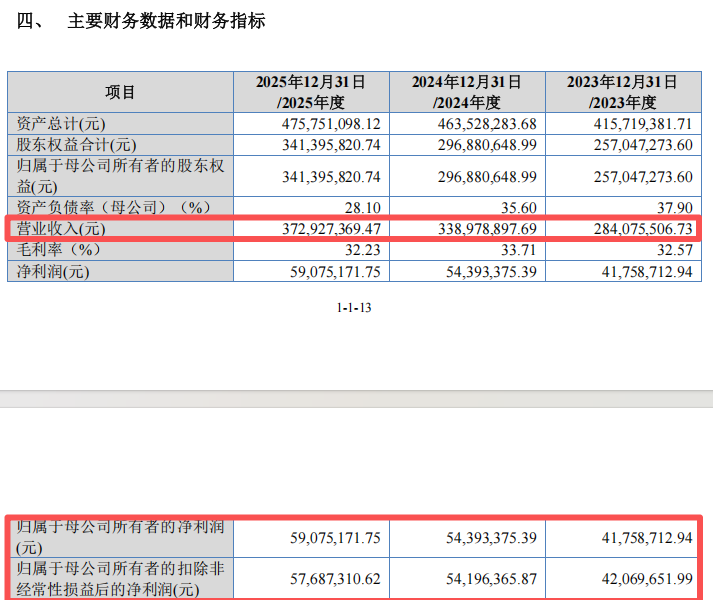Viewport: 713px width, 600px height.
Task: Click the 2024 equity value 296,880,648.99 in 股东权益合计 row
Action: pos(487,145)
